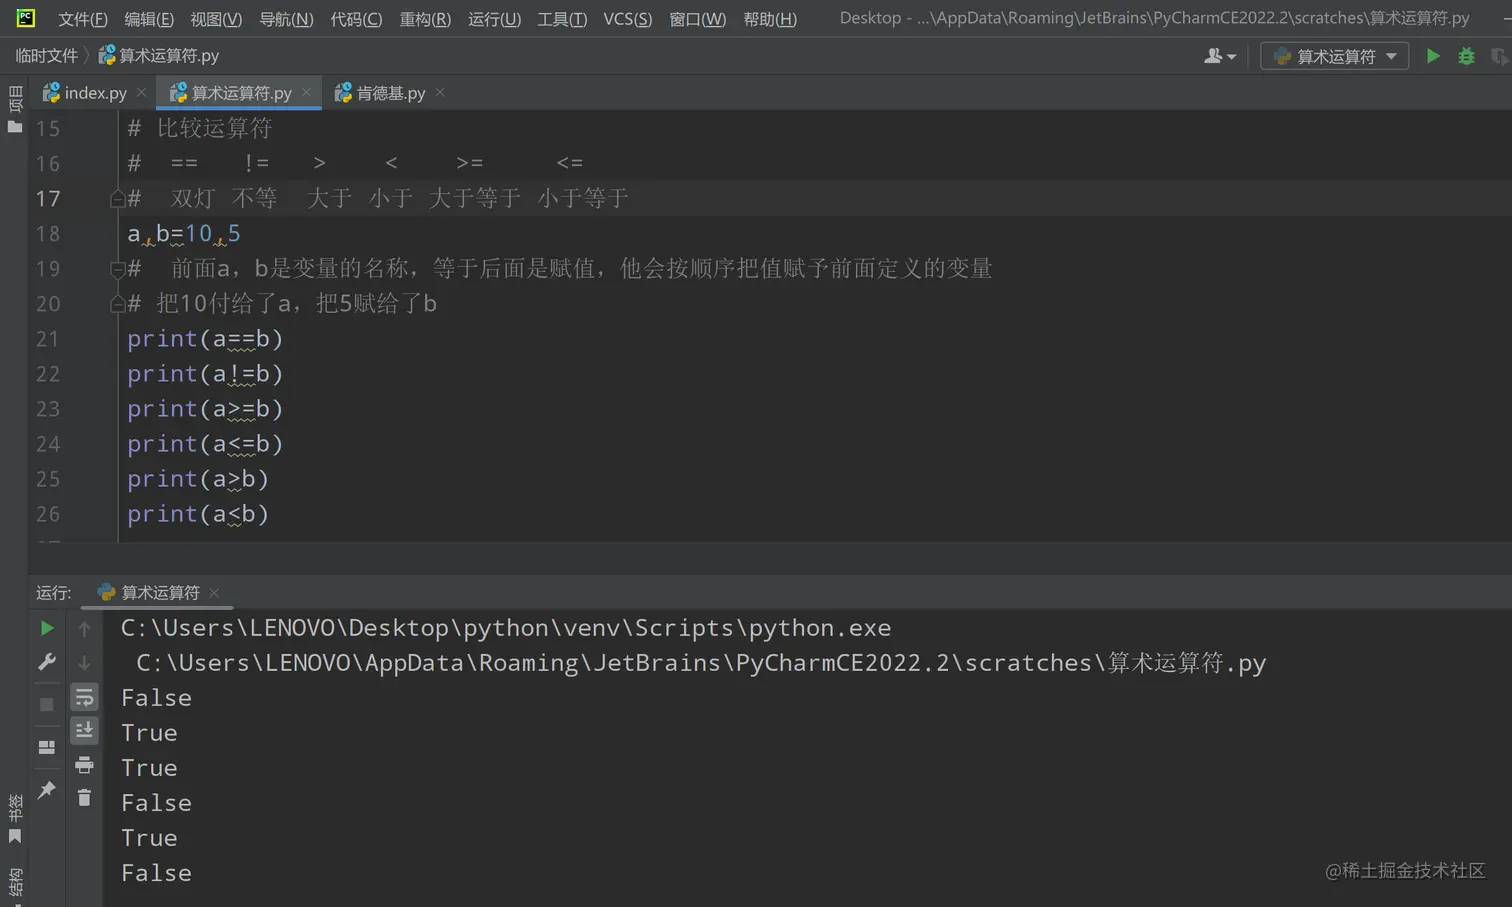The image size is (1512, 907).
Task: Open the 视图(V) menu
Action: point(216,19)
